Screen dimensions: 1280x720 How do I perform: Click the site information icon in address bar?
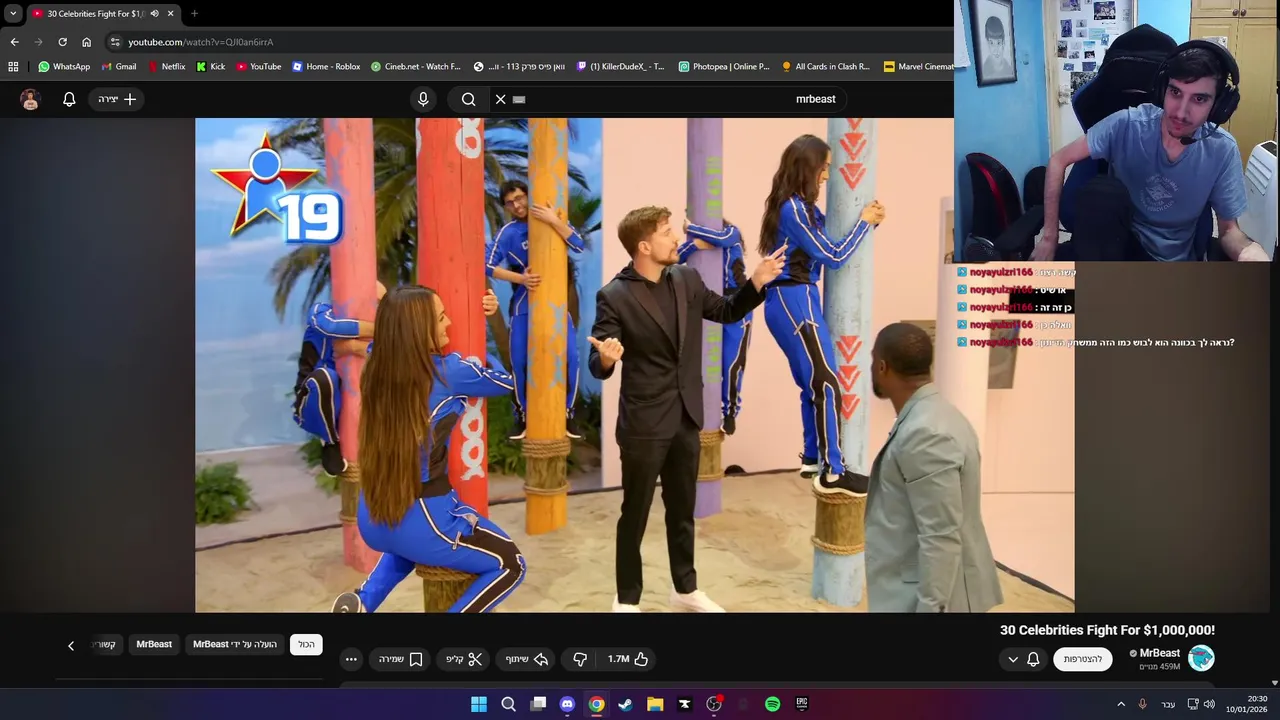pyautogui.click(x=115, y=42)
